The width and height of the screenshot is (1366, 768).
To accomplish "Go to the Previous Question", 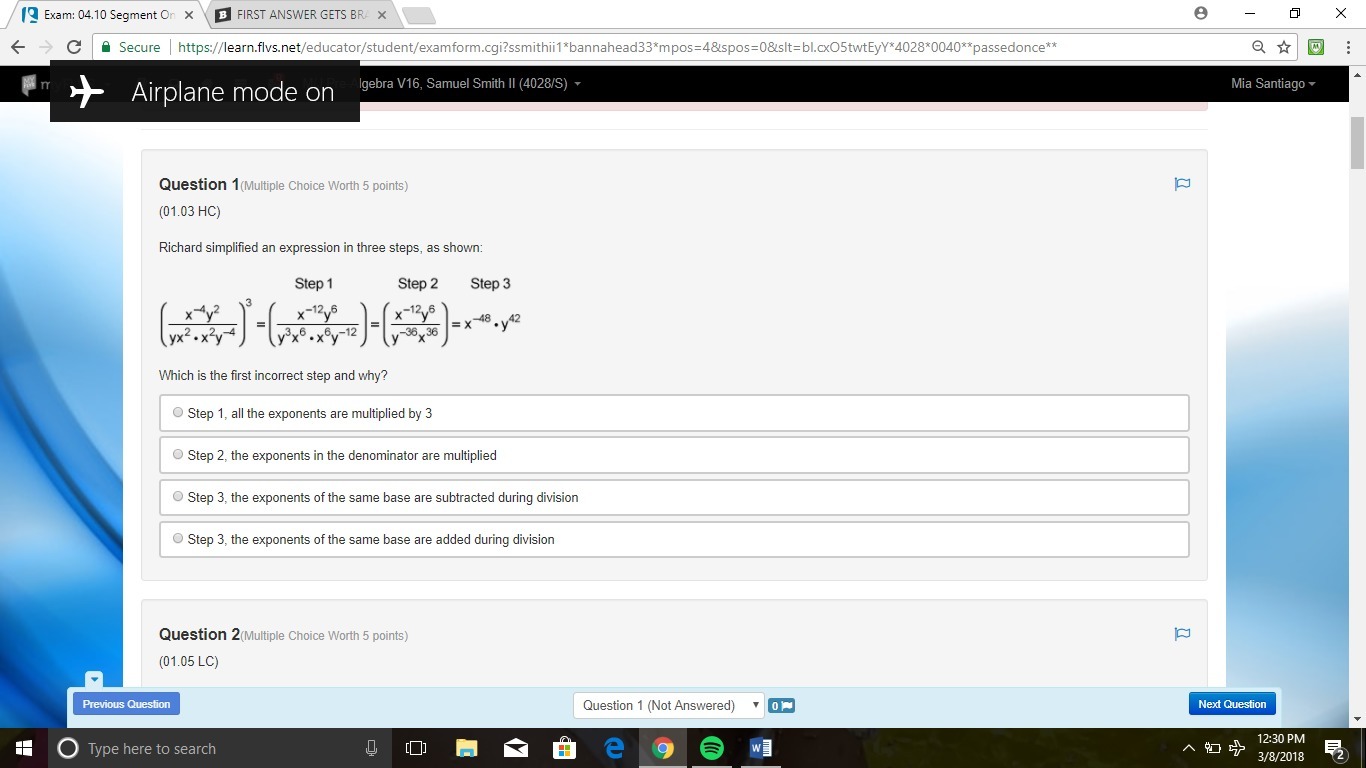I will tap(126, 704).
